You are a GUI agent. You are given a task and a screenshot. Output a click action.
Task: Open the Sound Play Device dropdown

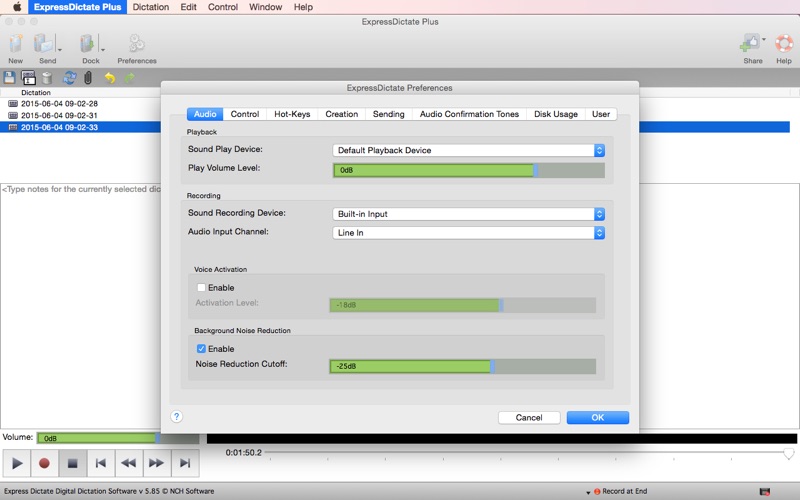[468, 151]
